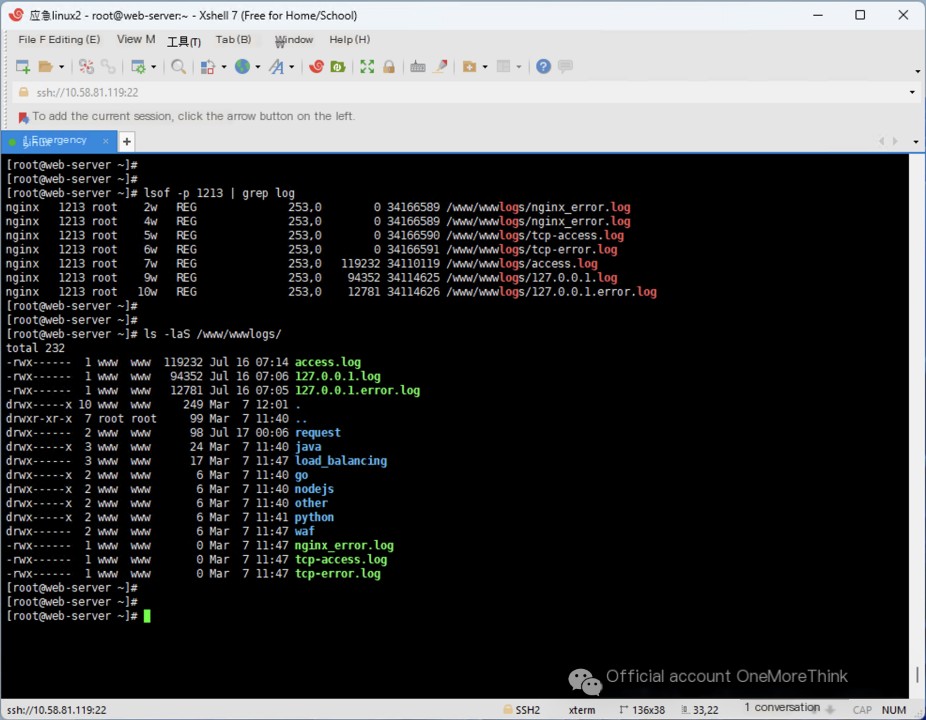Click the nodejs directory name

(x=314, y=489)
